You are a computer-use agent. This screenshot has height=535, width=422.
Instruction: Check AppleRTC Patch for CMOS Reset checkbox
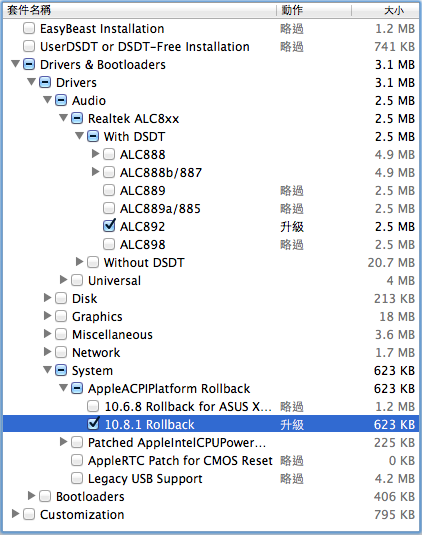pos(77,460)
